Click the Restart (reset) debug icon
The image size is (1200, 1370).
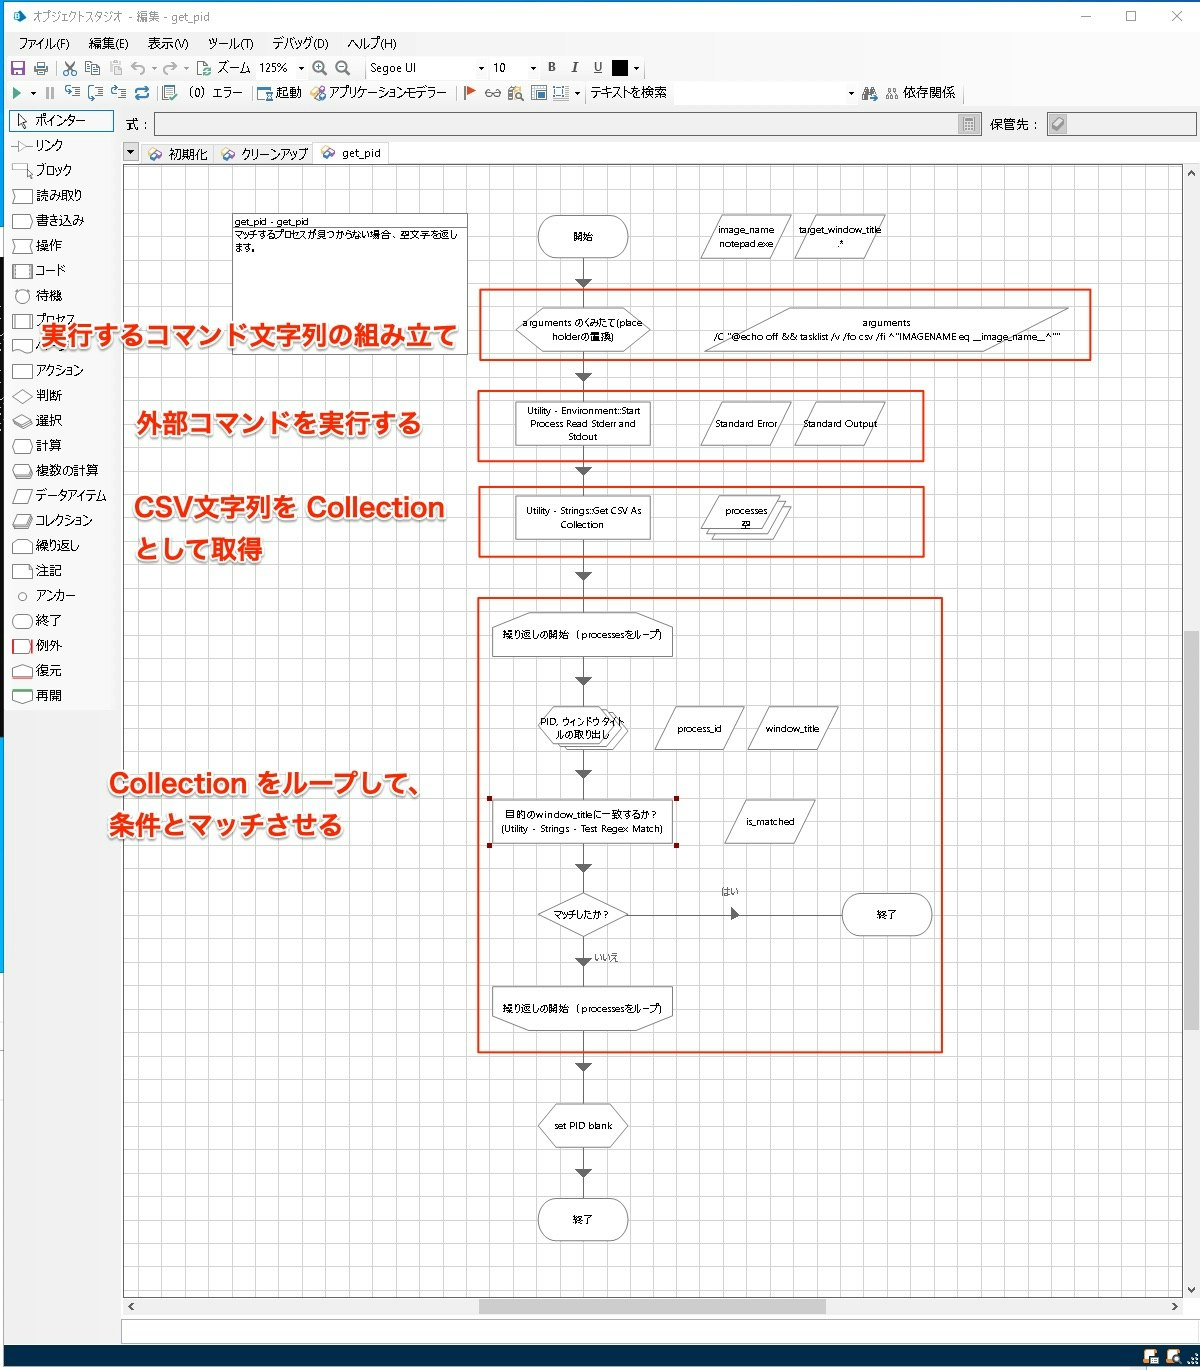(142, 93)
